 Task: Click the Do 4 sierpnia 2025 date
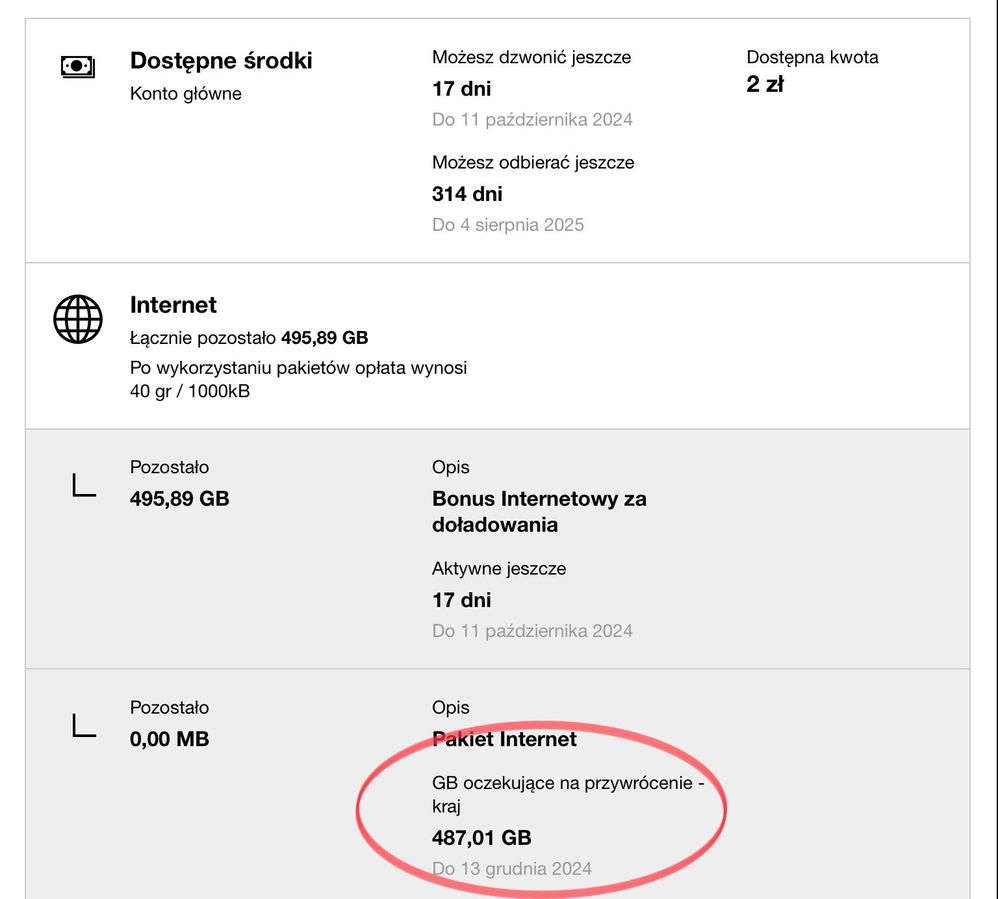[x=508, y=225]
